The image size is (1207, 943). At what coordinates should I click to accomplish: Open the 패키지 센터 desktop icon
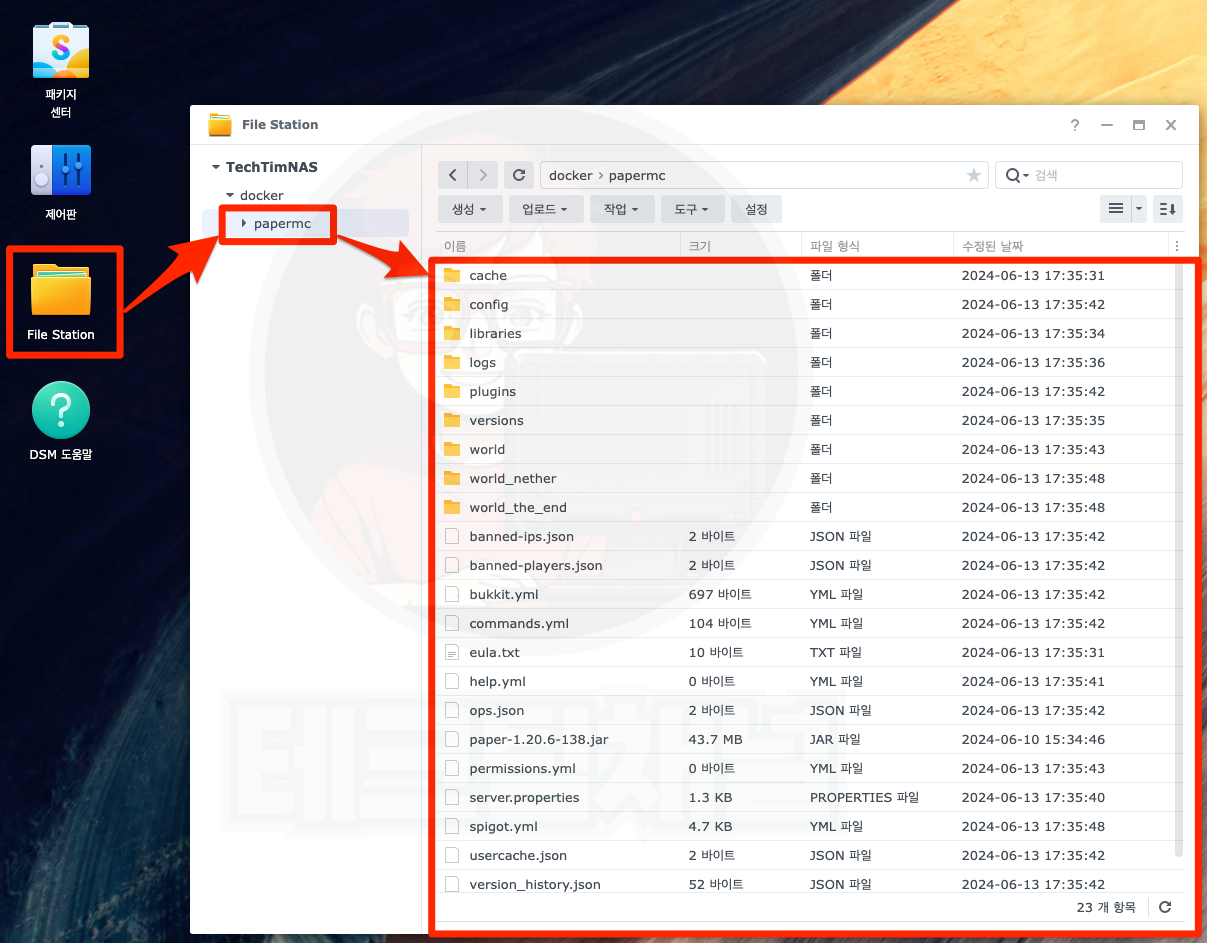pos(61,52)
